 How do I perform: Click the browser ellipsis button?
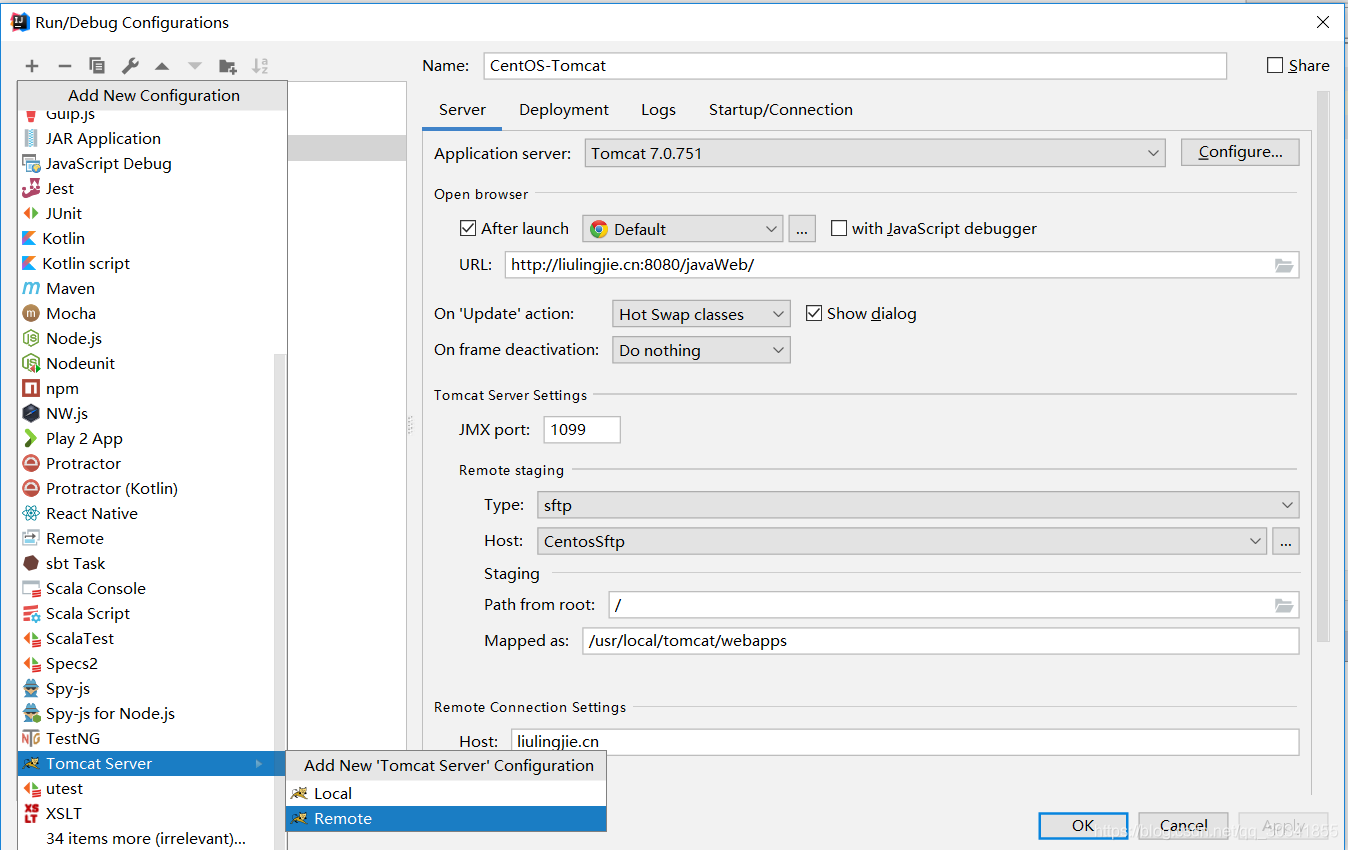[x=802, y=229]
